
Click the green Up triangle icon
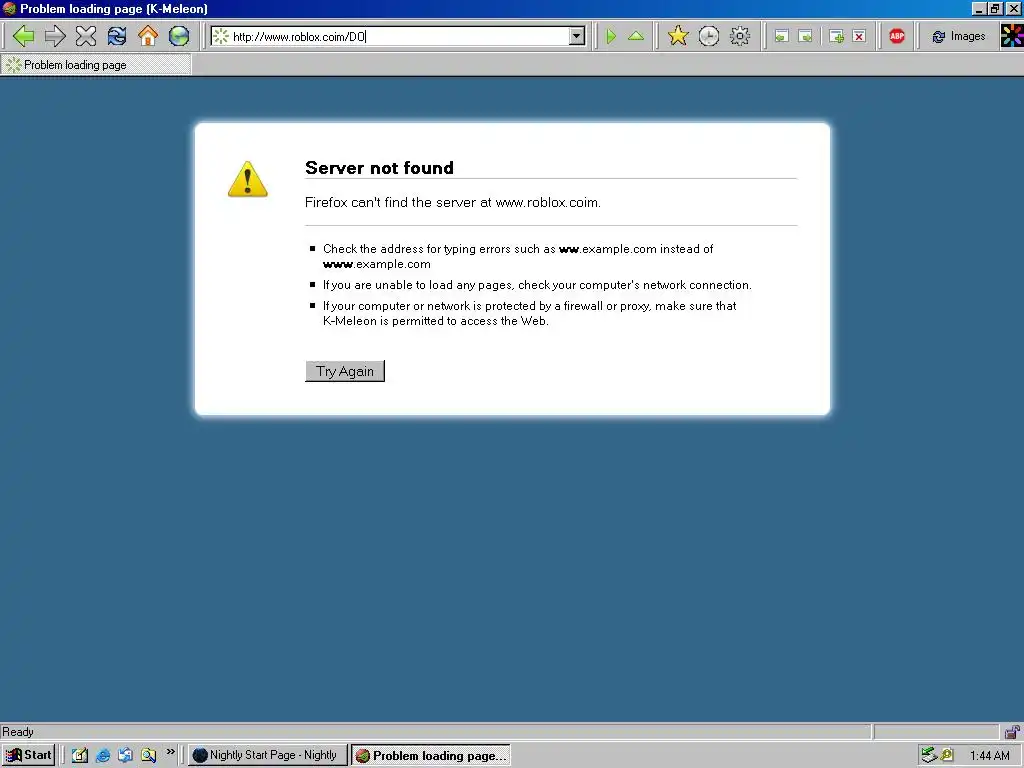[x=636, y=37]
